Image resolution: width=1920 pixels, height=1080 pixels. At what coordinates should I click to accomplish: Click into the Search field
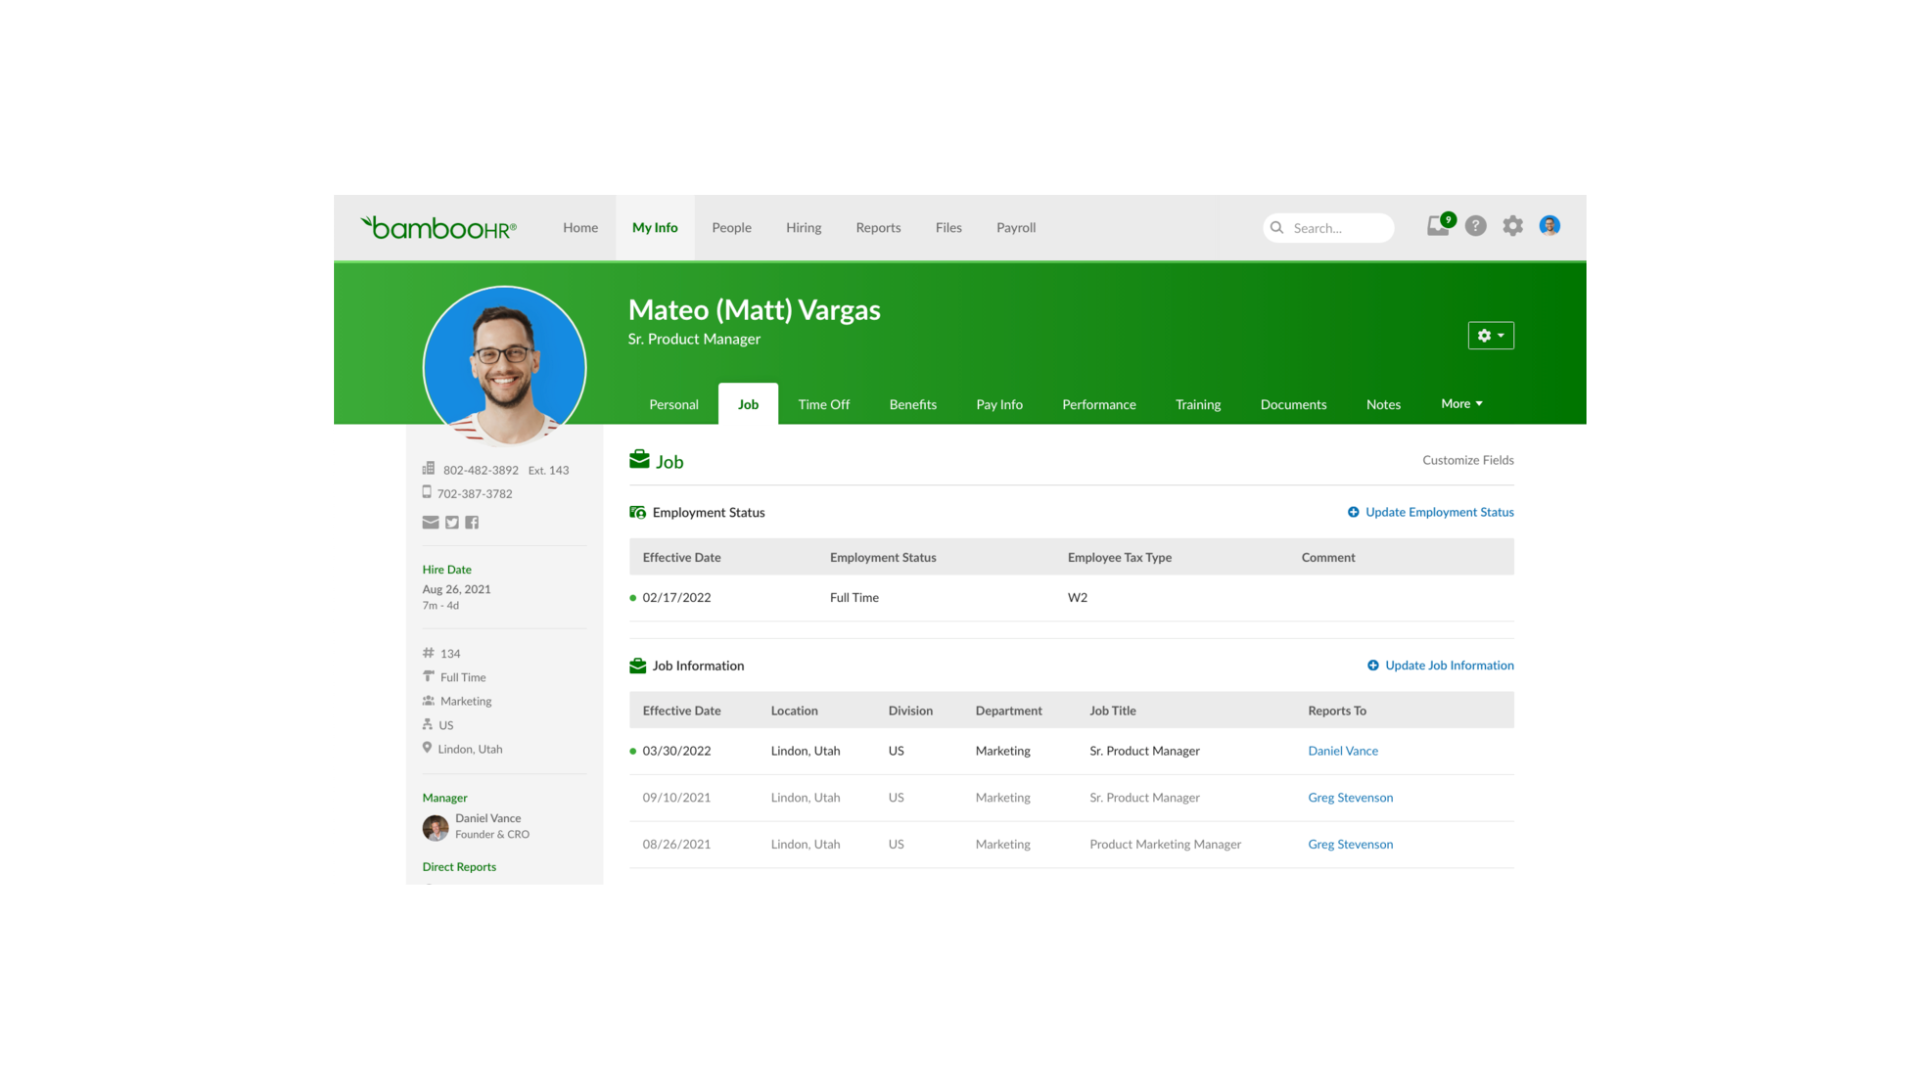[x=1336, y=228]
